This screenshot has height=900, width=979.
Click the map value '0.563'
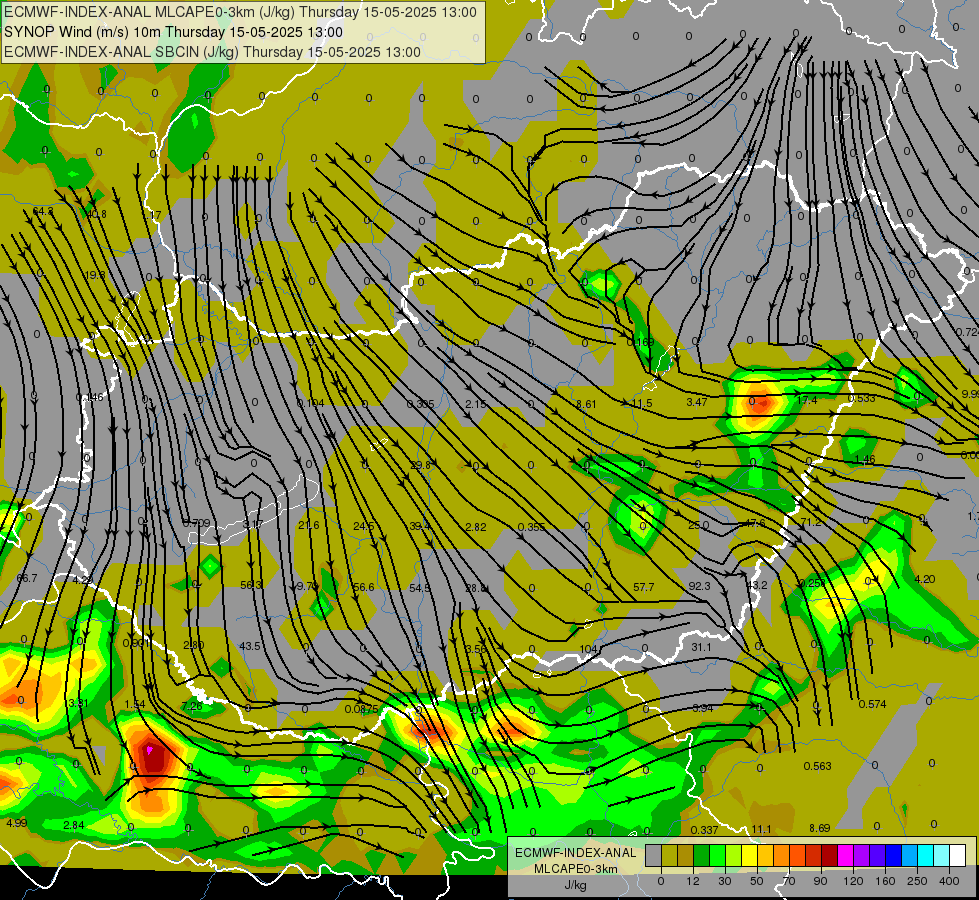point(817,766)
